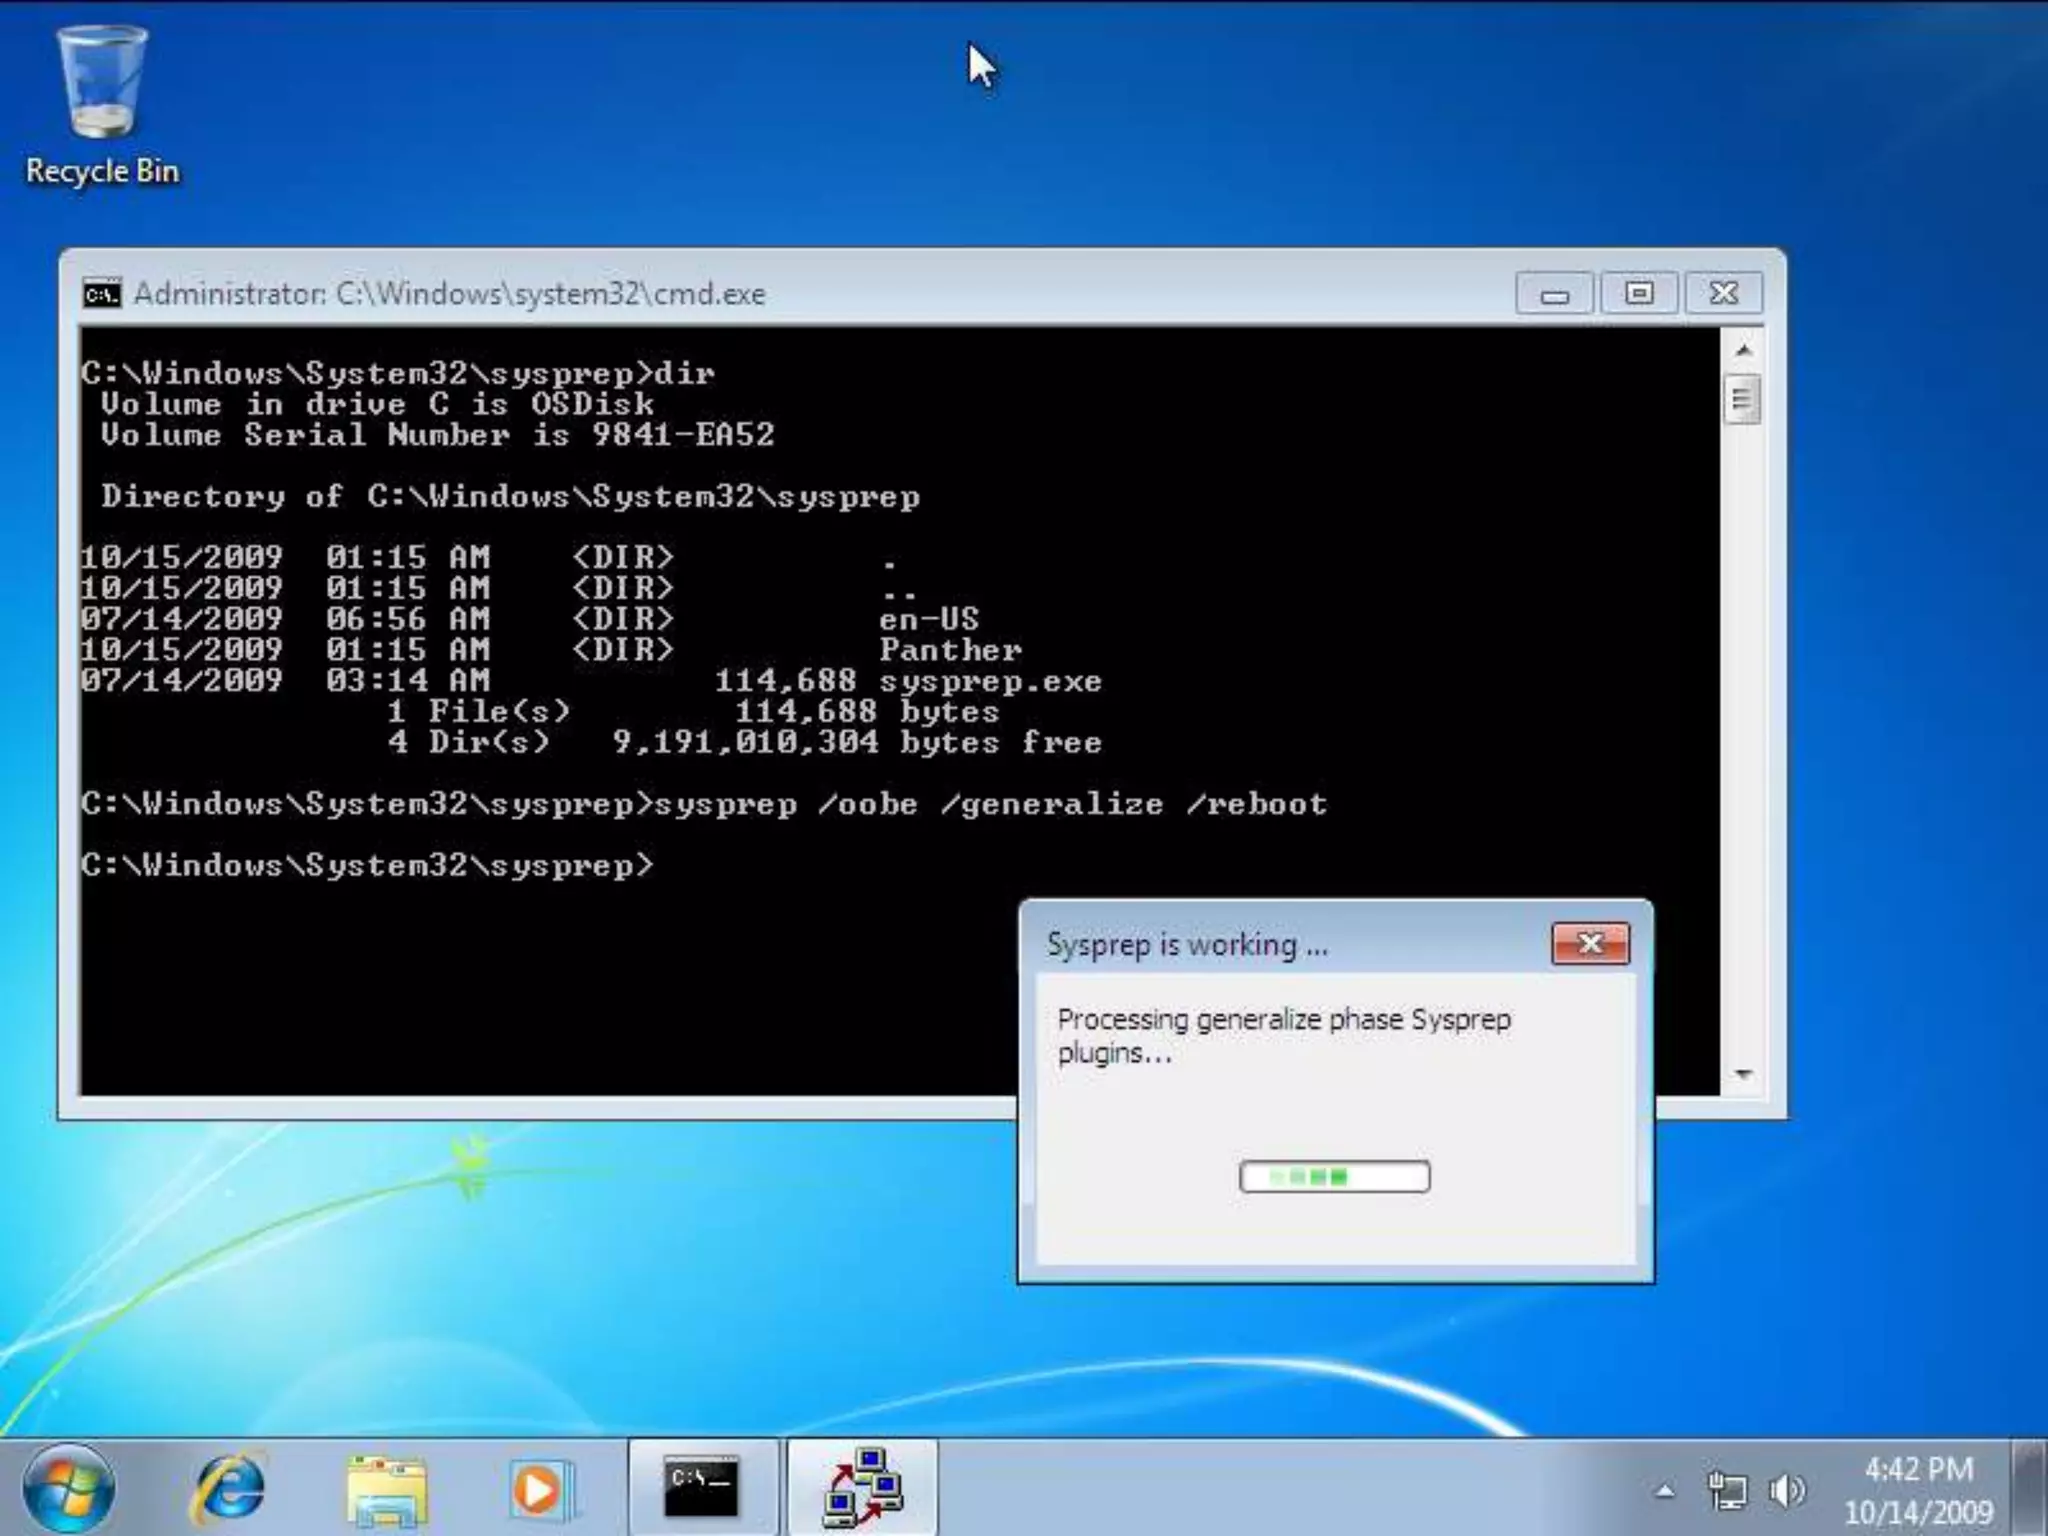Click the 'en-US' directory entry
Screen dimensions: 2048x1536
coord(929,619)
